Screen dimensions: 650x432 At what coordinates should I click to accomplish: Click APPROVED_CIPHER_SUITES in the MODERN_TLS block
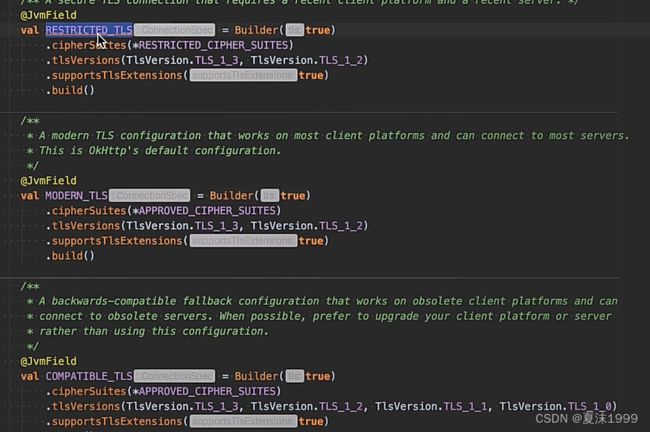[207, 211]
